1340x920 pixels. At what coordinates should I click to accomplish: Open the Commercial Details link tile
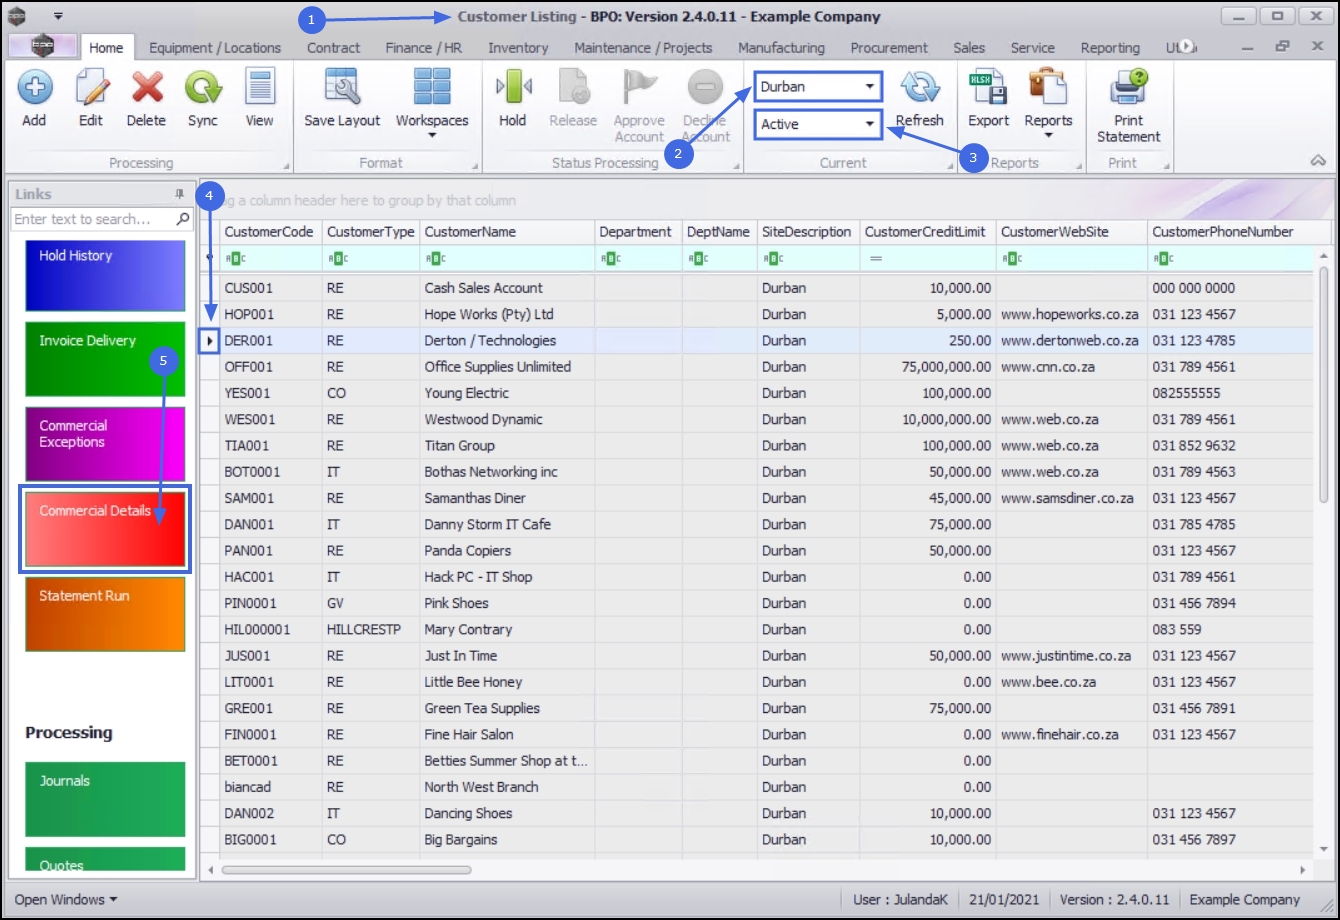[105, 530]
